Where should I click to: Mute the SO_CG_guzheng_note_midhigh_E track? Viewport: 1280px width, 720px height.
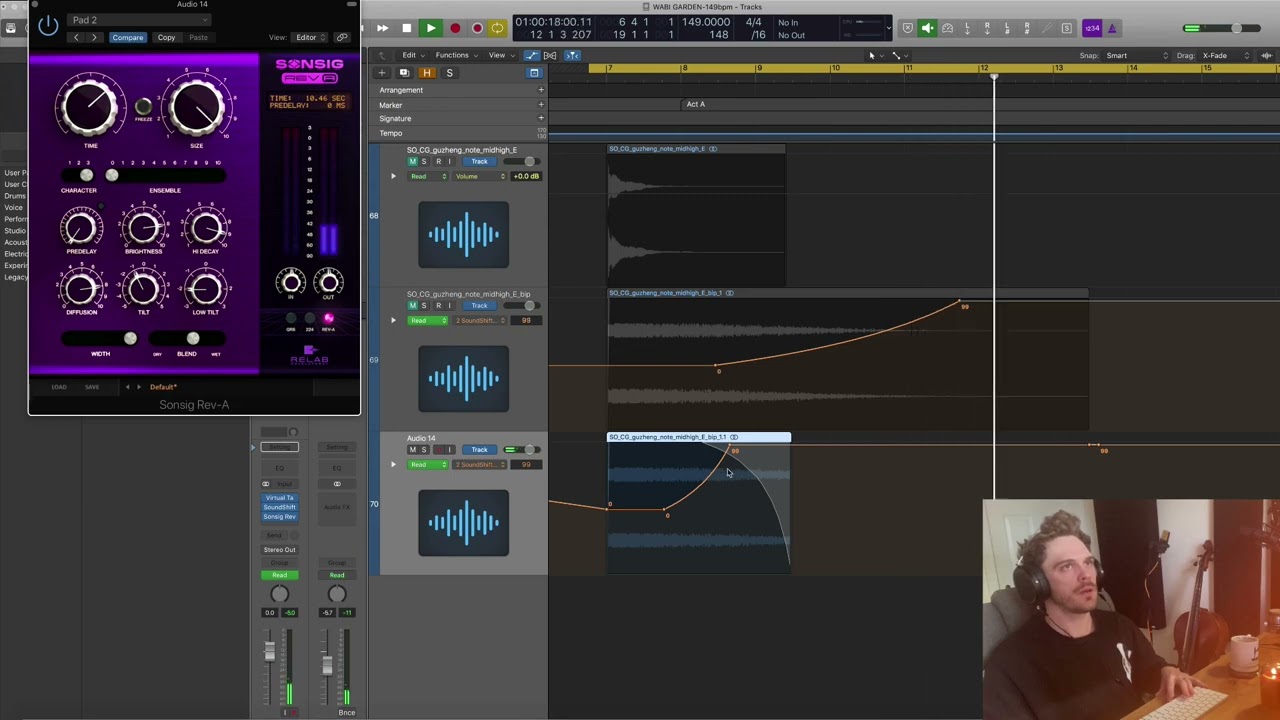tap(412, 162)
